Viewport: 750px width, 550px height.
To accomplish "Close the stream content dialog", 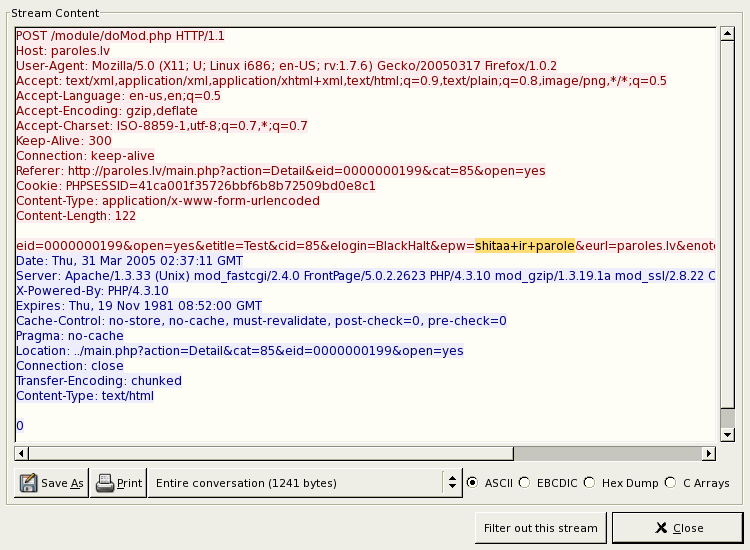I will coord(677,528).
